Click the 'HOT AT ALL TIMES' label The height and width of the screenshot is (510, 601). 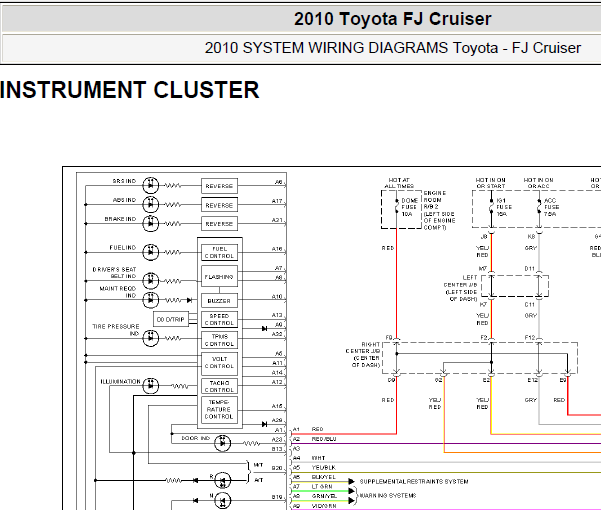pos(399,183)
